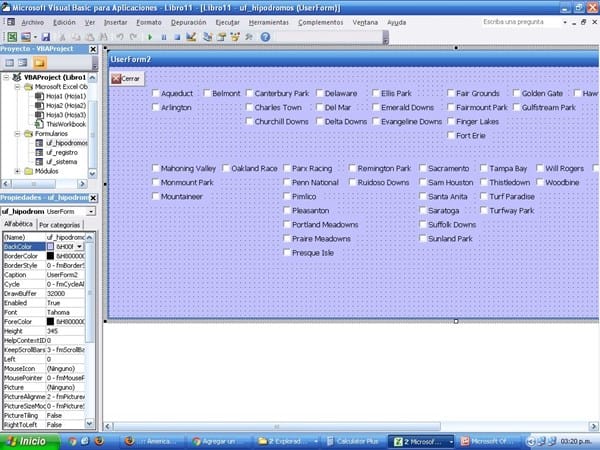
Task: Check the Aqueduct checkbox
Action: 156,93
